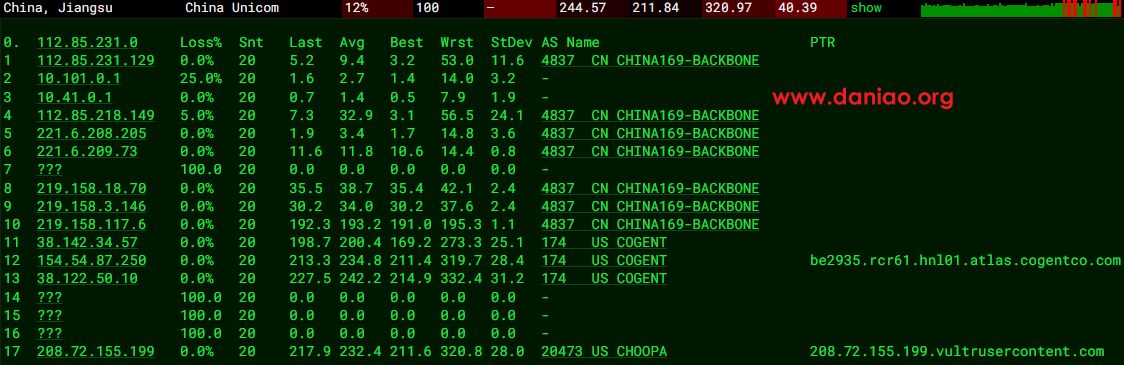
Task: Click the 232.4 average value on hop 17
Action: pyautogui.click(x=361, y=351)
